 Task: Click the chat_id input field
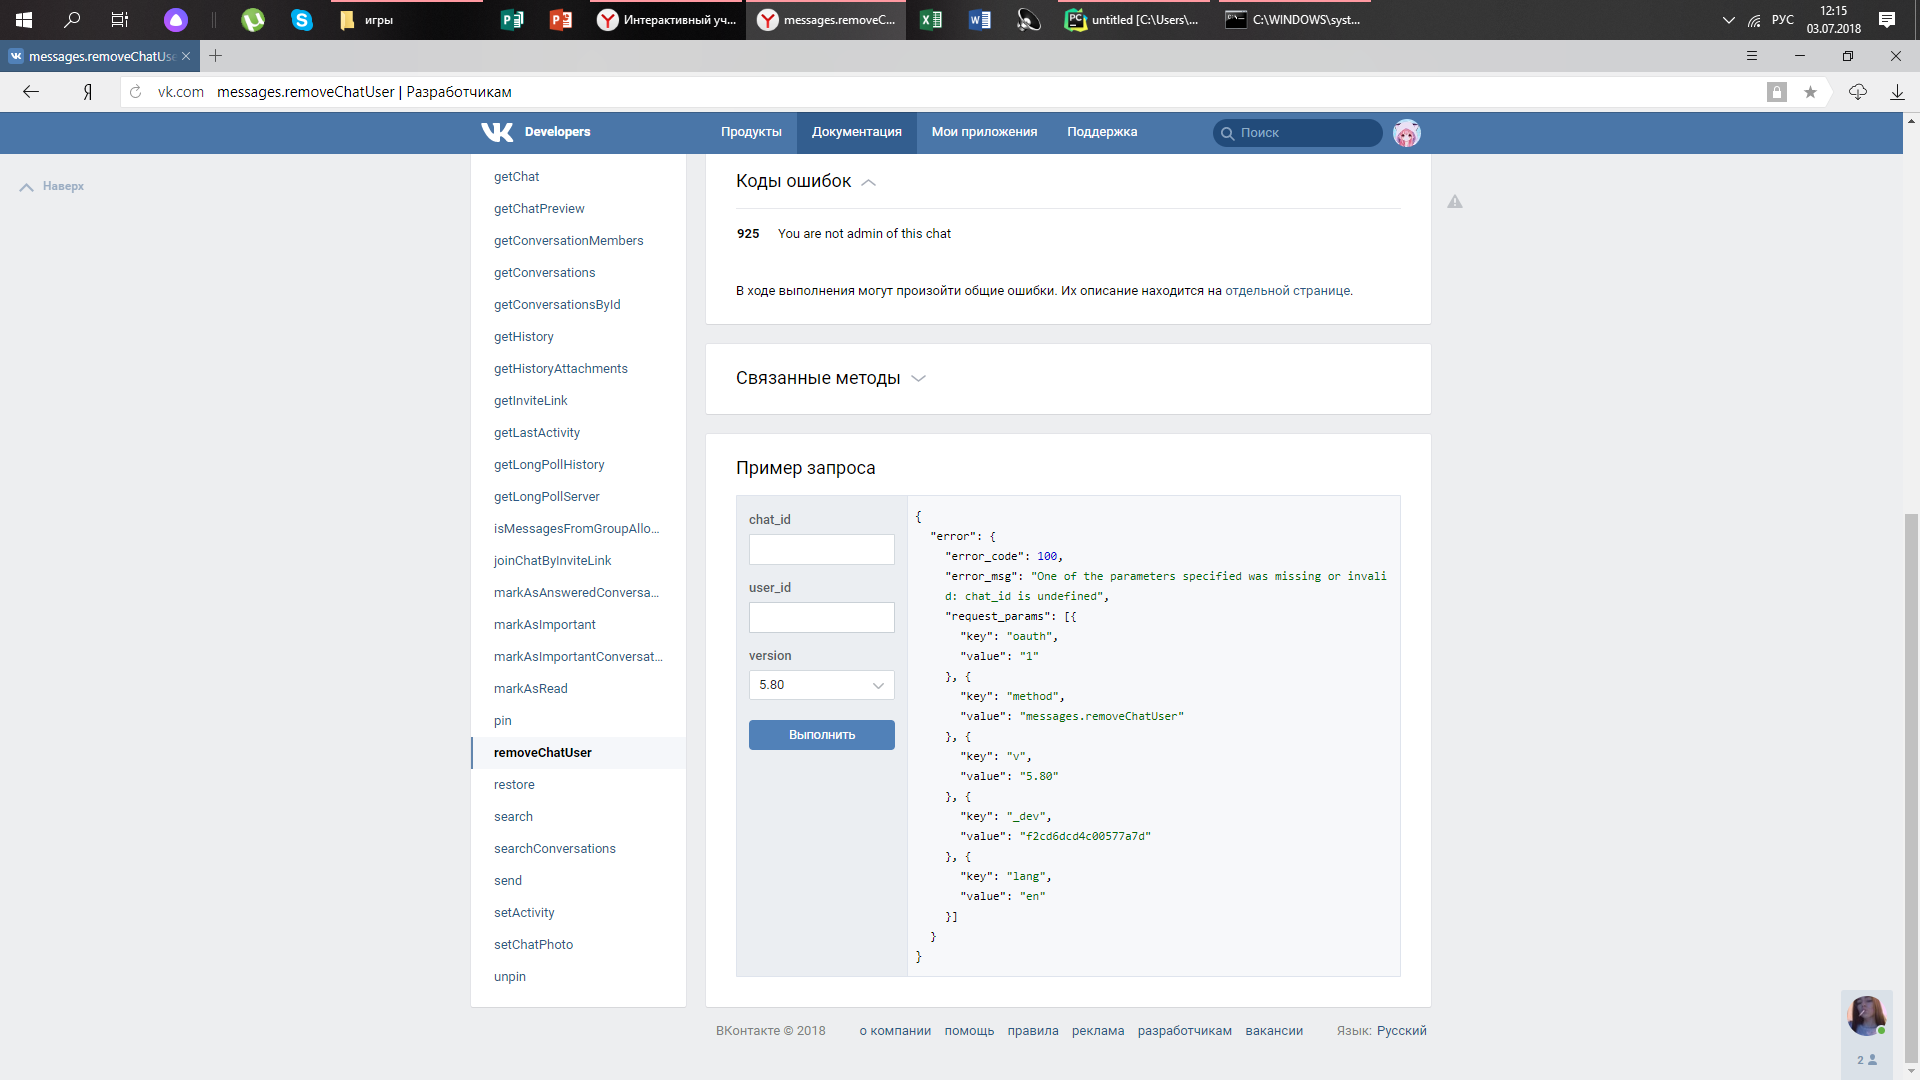[822, 549]
